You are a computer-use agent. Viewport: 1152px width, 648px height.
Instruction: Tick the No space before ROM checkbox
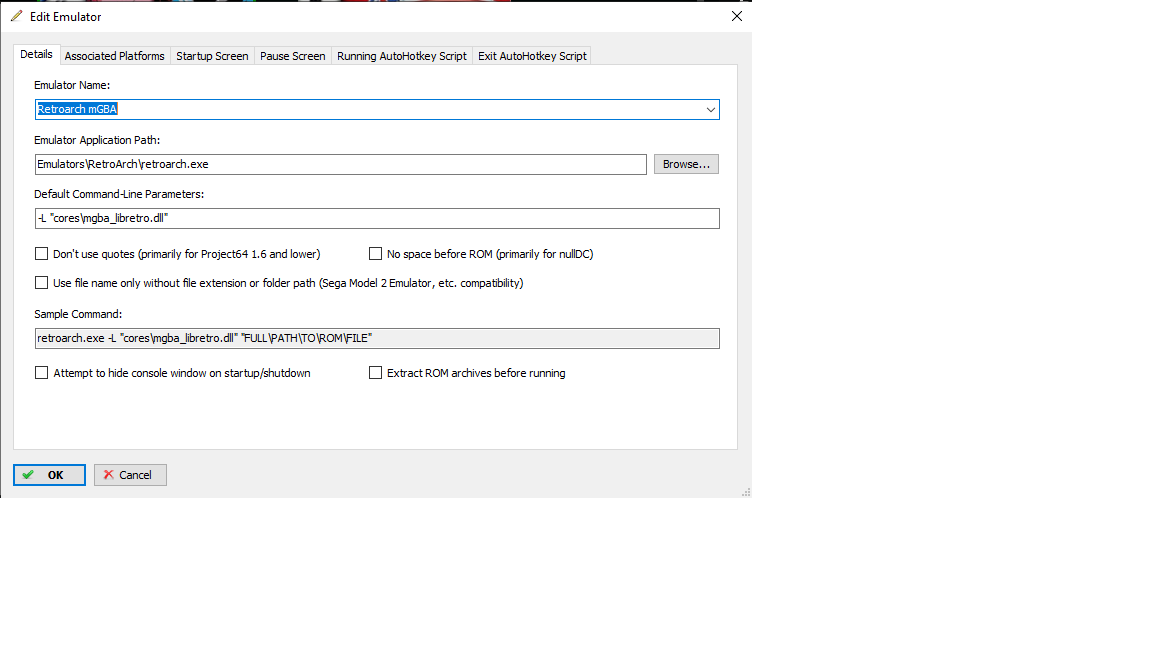tap(375, 254)
